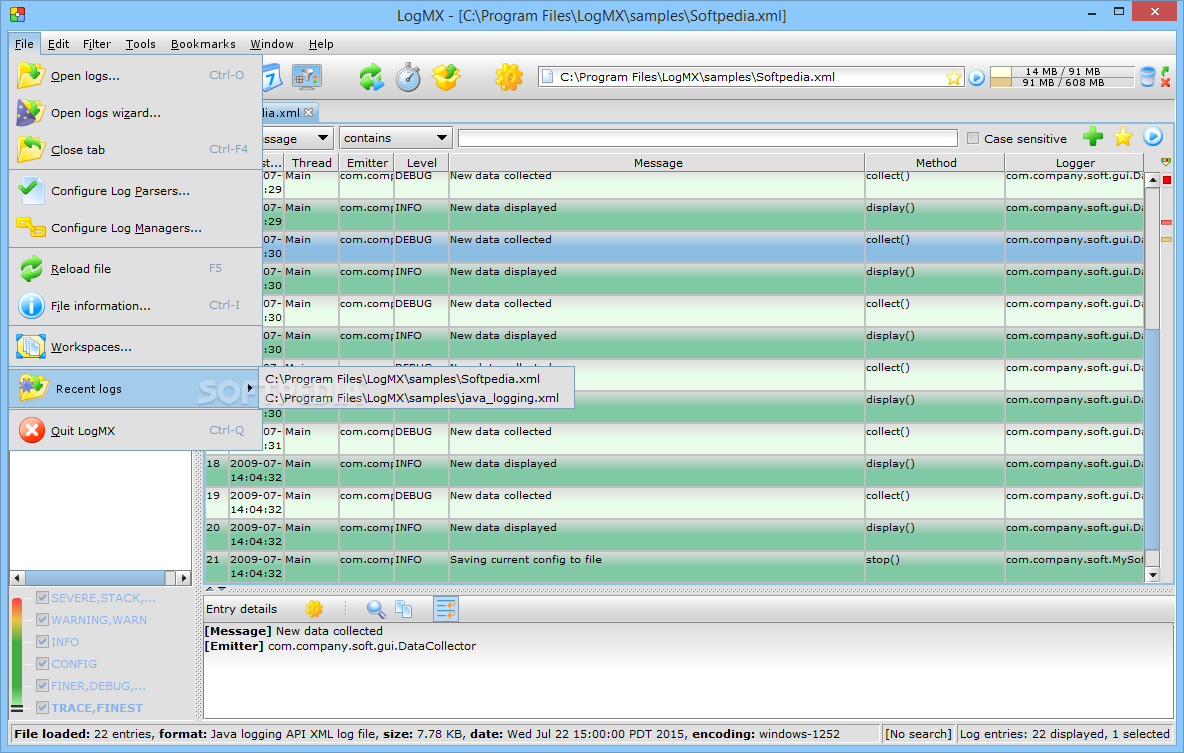The width and height of the screenshot is (1184, 753).
Task: Open 'Configure Log Managers...'
Action: click(x=135, y=227)
